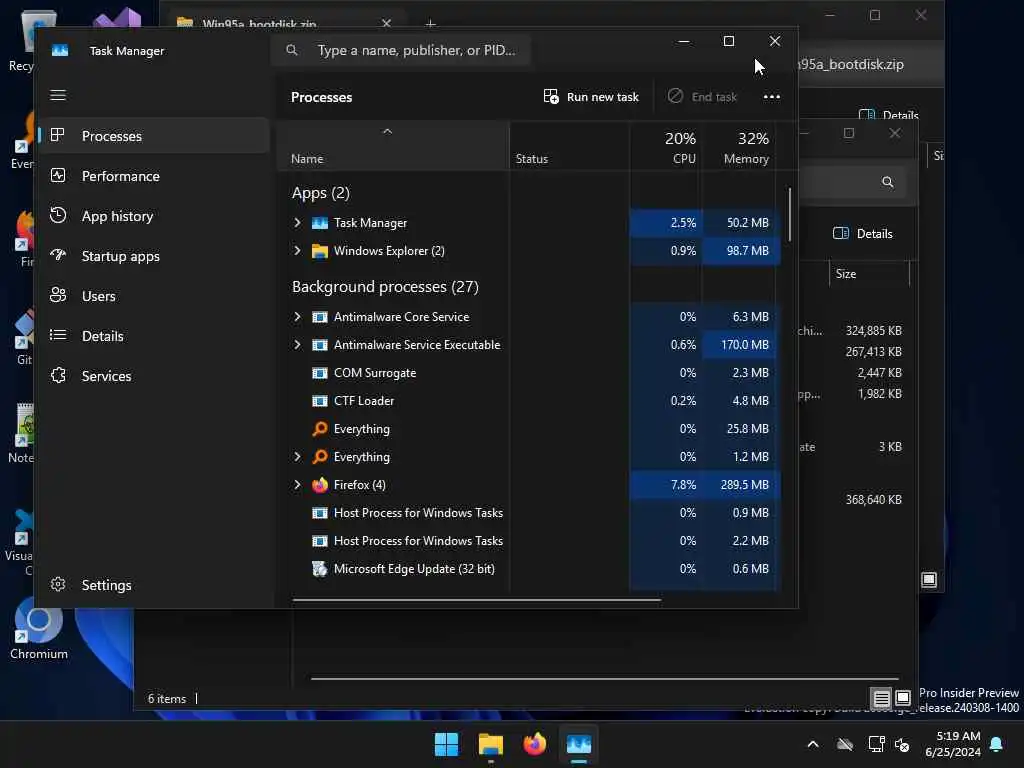Open the Chromium desktop shortcut

pyautogui.click(x=39, y=630)
